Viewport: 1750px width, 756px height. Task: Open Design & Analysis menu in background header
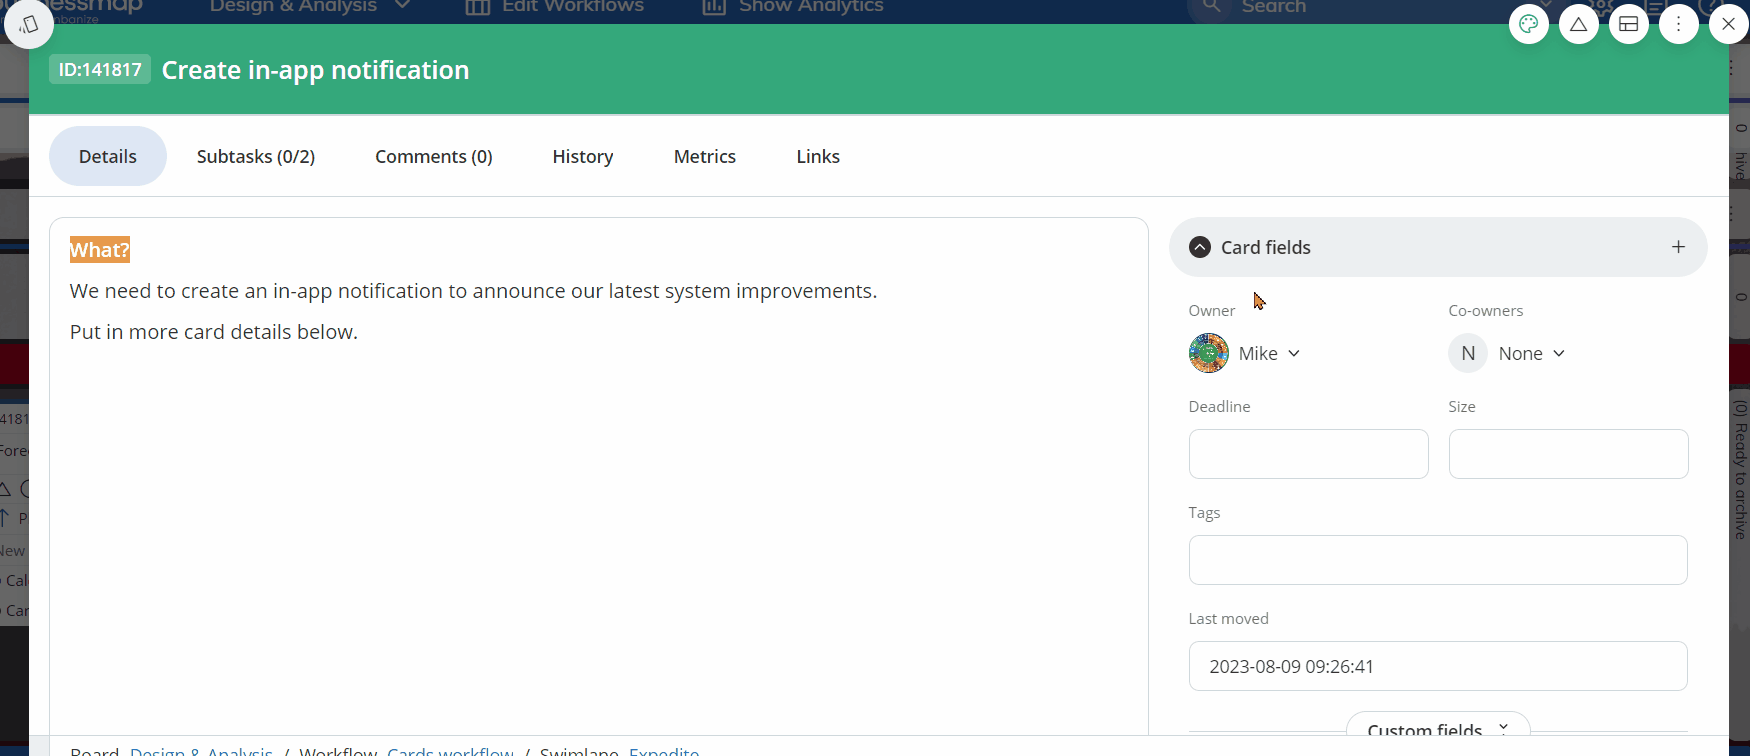pos(310,7)
